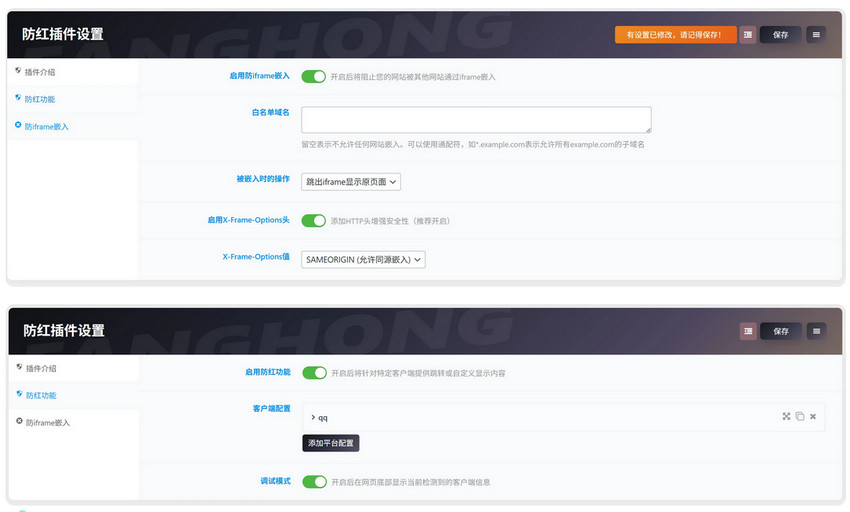Click move icon on the qq row
Screen dimensions: 850x512
point(786,417)
